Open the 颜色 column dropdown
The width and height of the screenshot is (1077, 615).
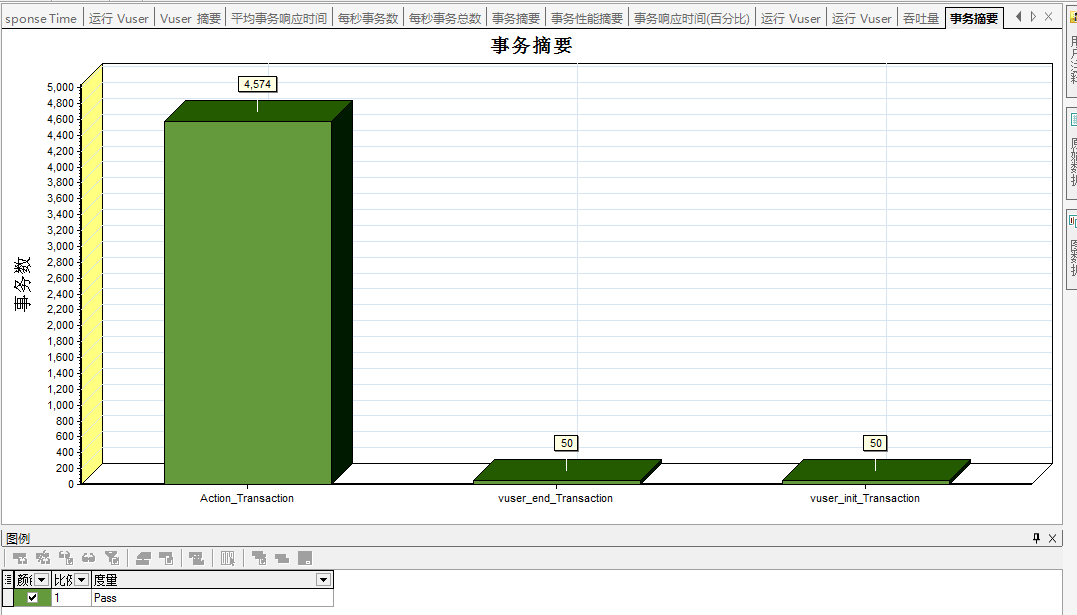(40, 579)
